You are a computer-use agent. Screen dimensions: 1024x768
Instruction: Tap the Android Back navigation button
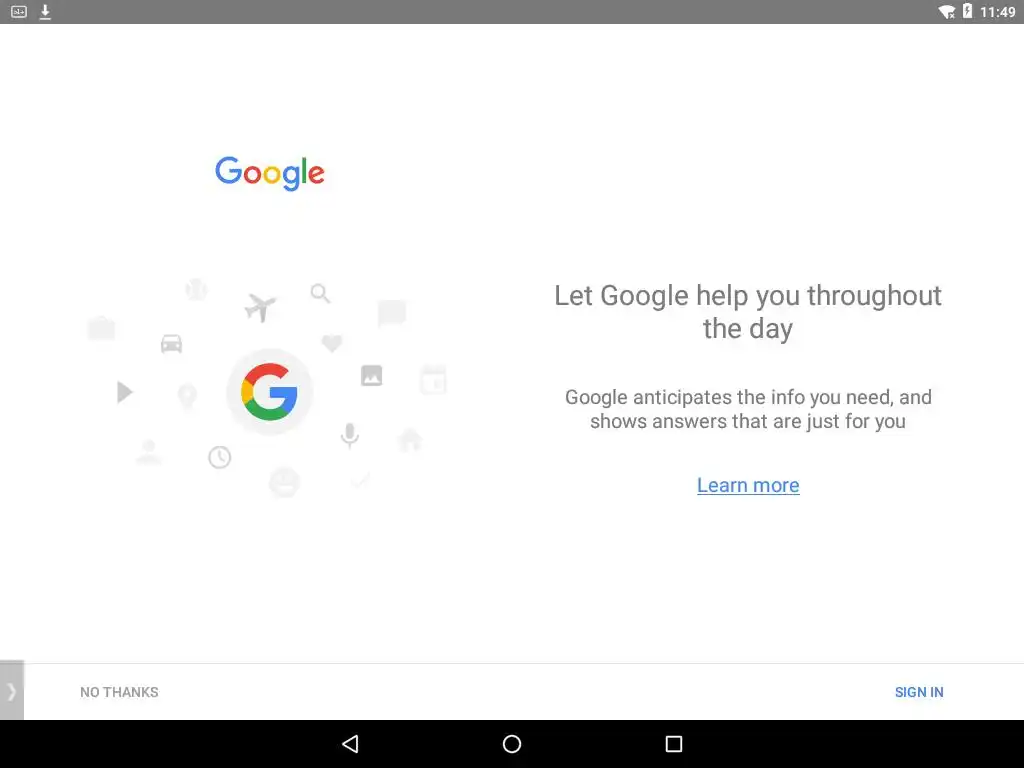[x=351, y=744]
